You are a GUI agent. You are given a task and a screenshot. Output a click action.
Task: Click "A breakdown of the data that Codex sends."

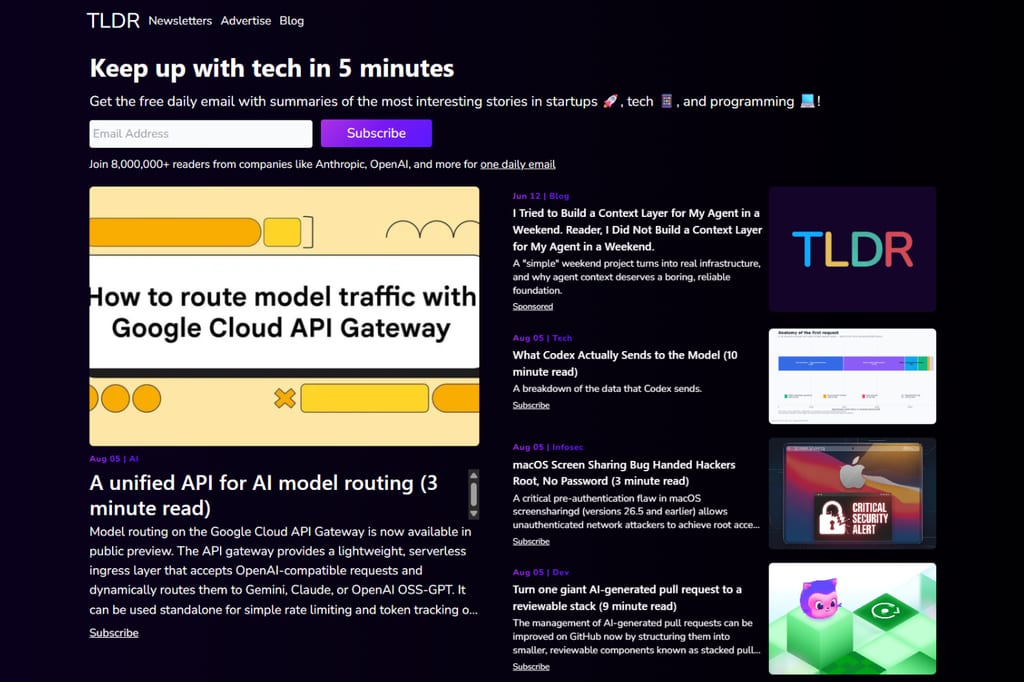pos(607,389)
